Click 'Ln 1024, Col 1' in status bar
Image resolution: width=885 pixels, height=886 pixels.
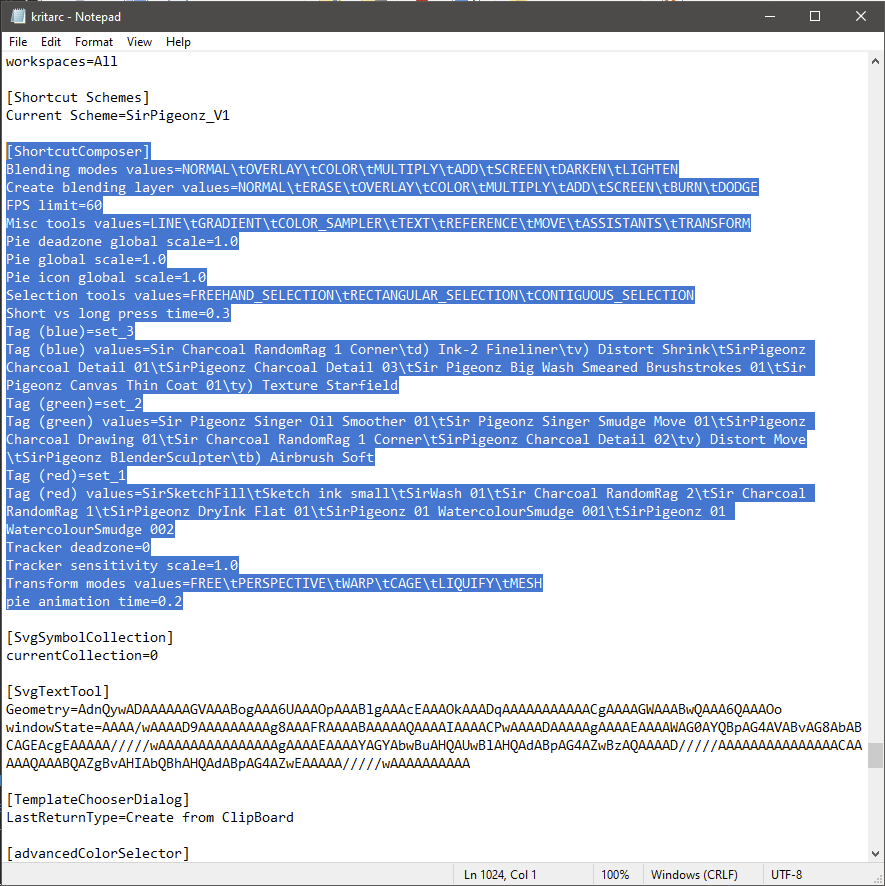[x=500, y=875]
